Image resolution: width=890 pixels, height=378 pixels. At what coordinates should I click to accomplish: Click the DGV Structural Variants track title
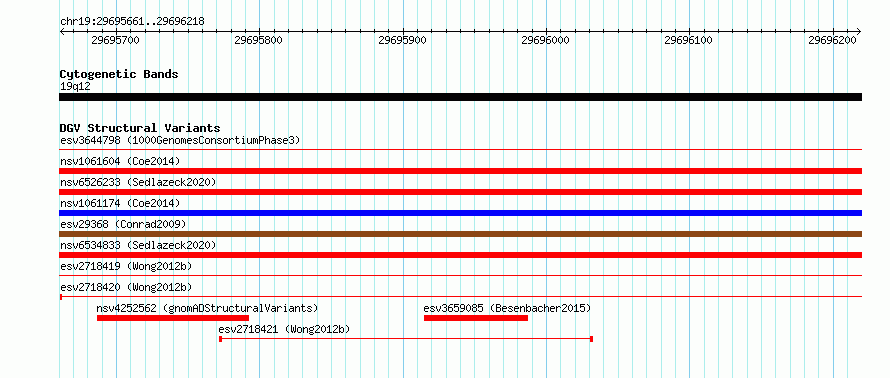click(140, 128)
